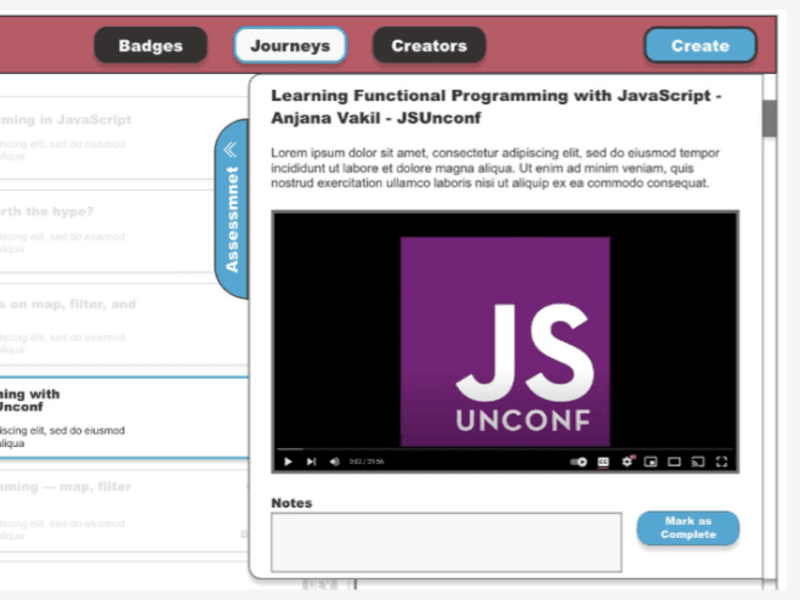The height and width of the screenshot is (600, 800).
Task: Mute the video with the speaker icon
Action: pyautogui.click(x=335, y=462)
